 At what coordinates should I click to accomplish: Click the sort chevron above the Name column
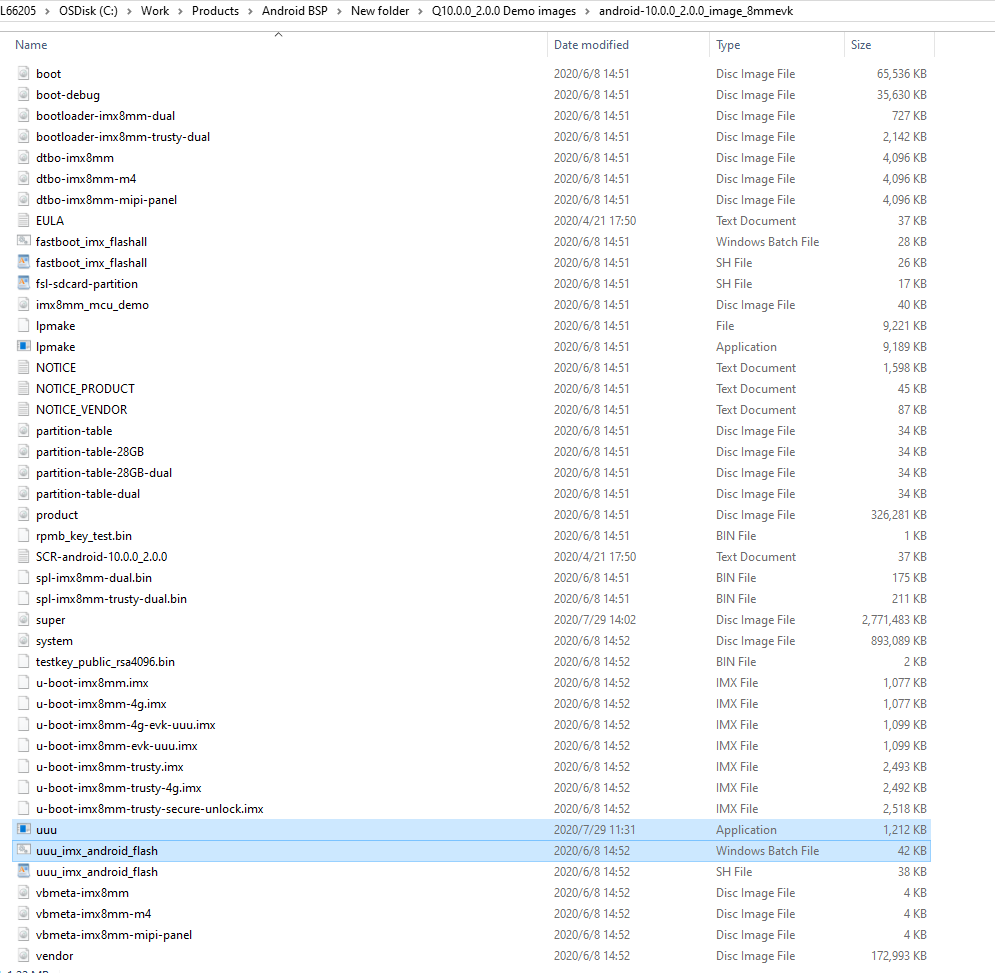(x=278, y=33)
